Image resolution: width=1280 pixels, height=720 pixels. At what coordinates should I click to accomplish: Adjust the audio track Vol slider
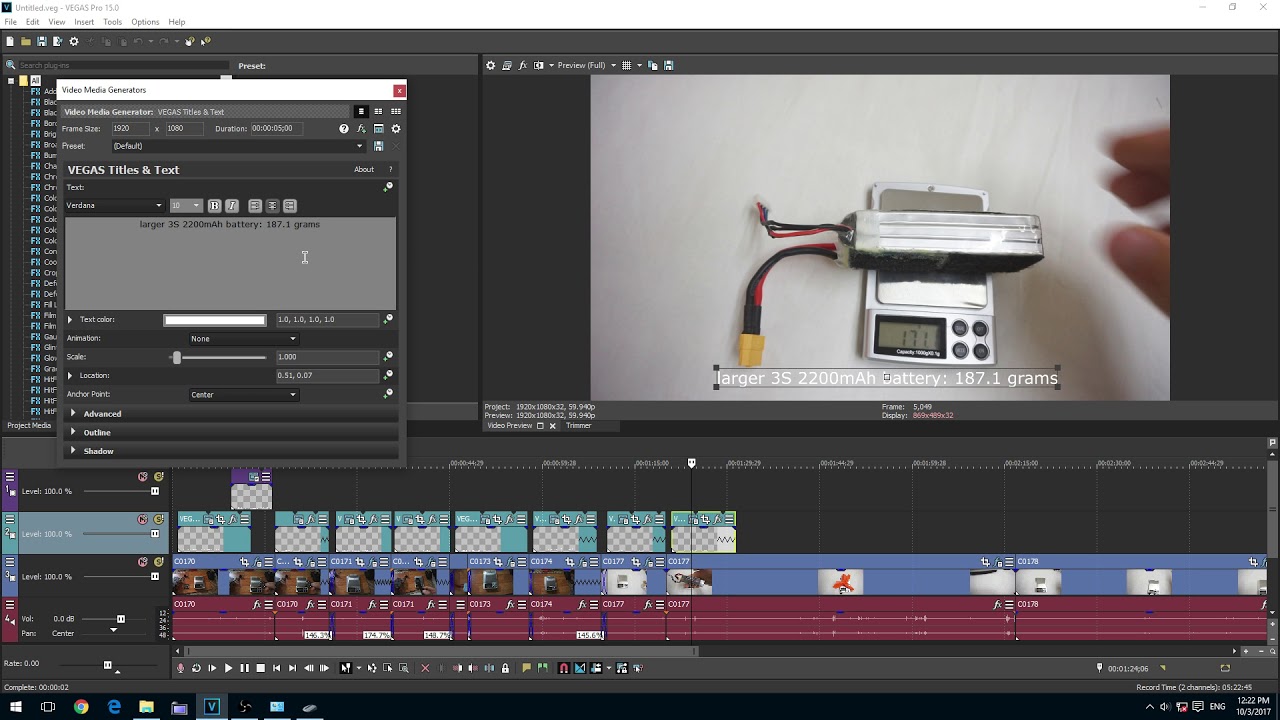click(x=121, y=619)
